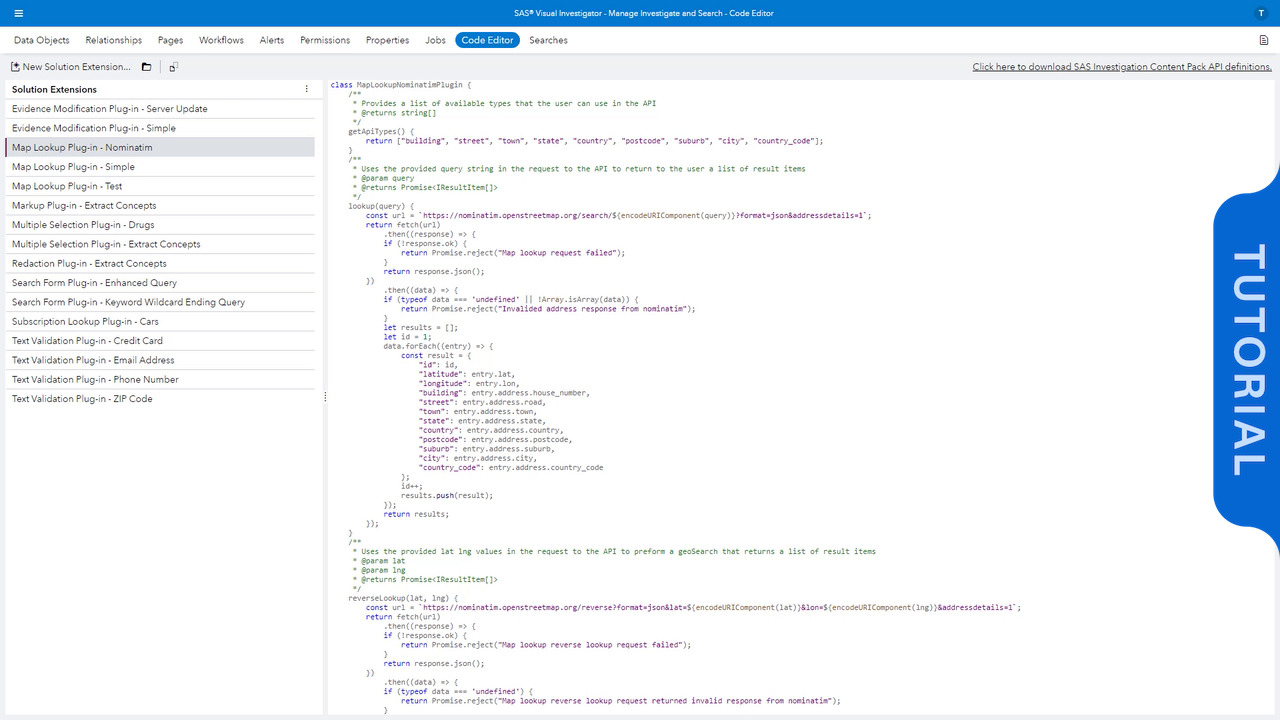Select Text Validation Plug-in - Credit Card
This screenshot has height=720, width=1280.
coord(160,341)
